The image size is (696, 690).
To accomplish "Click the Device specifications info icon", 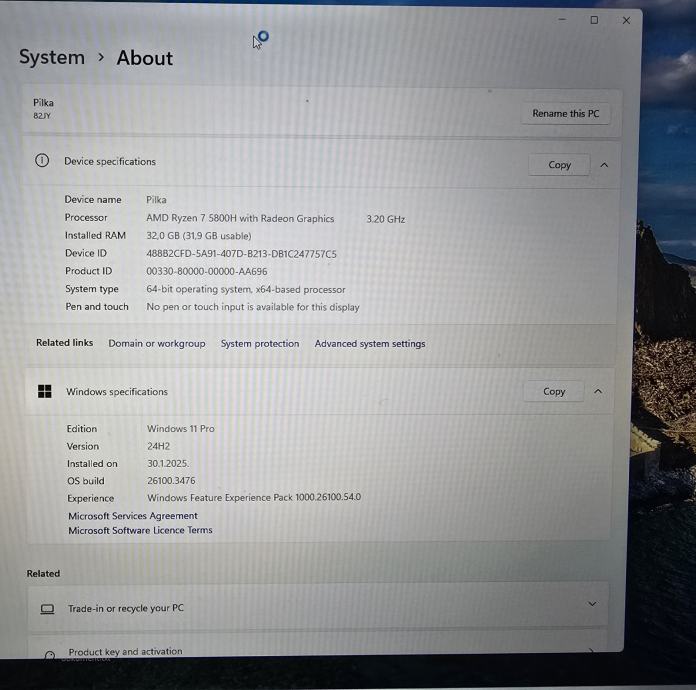I will (x=42, y=160).
